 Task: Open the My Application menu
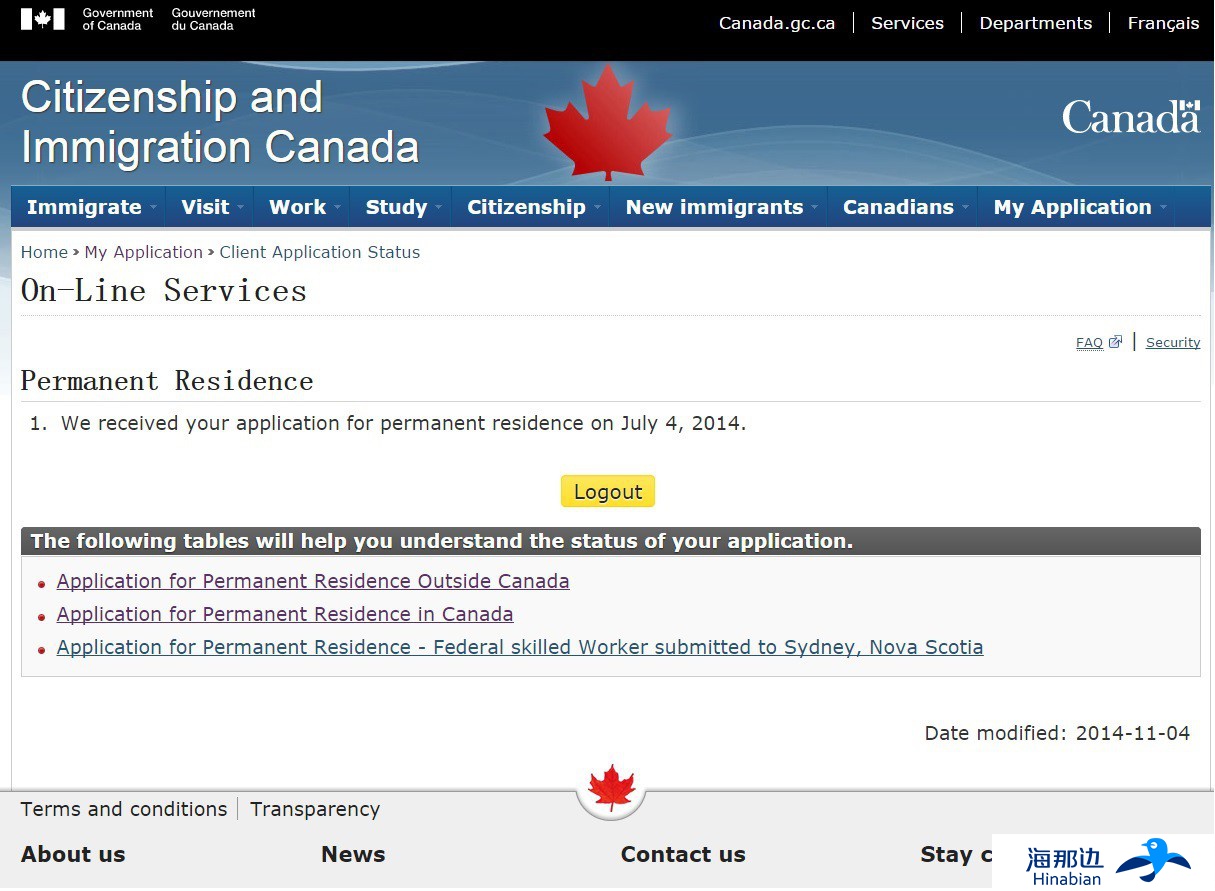[1076, 207]
